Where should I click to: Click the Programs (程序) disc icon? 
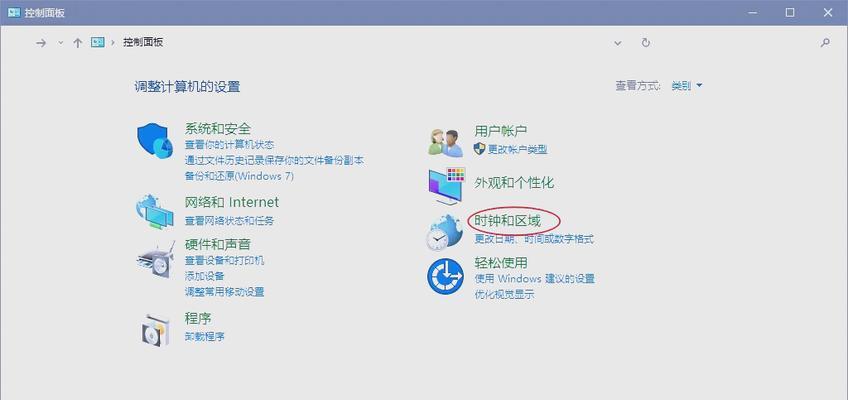click(155, 327)
